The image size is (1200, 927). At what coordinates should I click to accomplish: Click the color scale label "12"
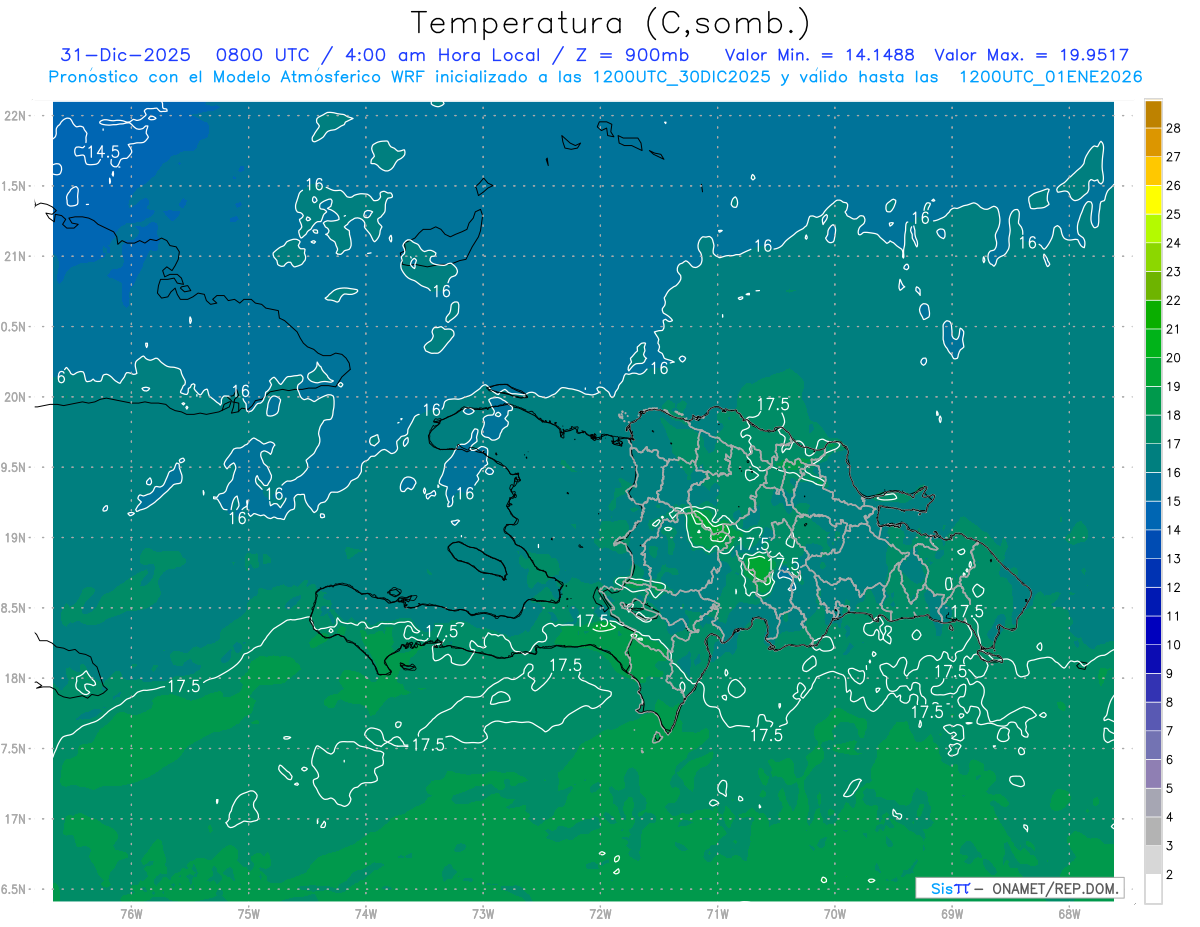[1174, 588]
